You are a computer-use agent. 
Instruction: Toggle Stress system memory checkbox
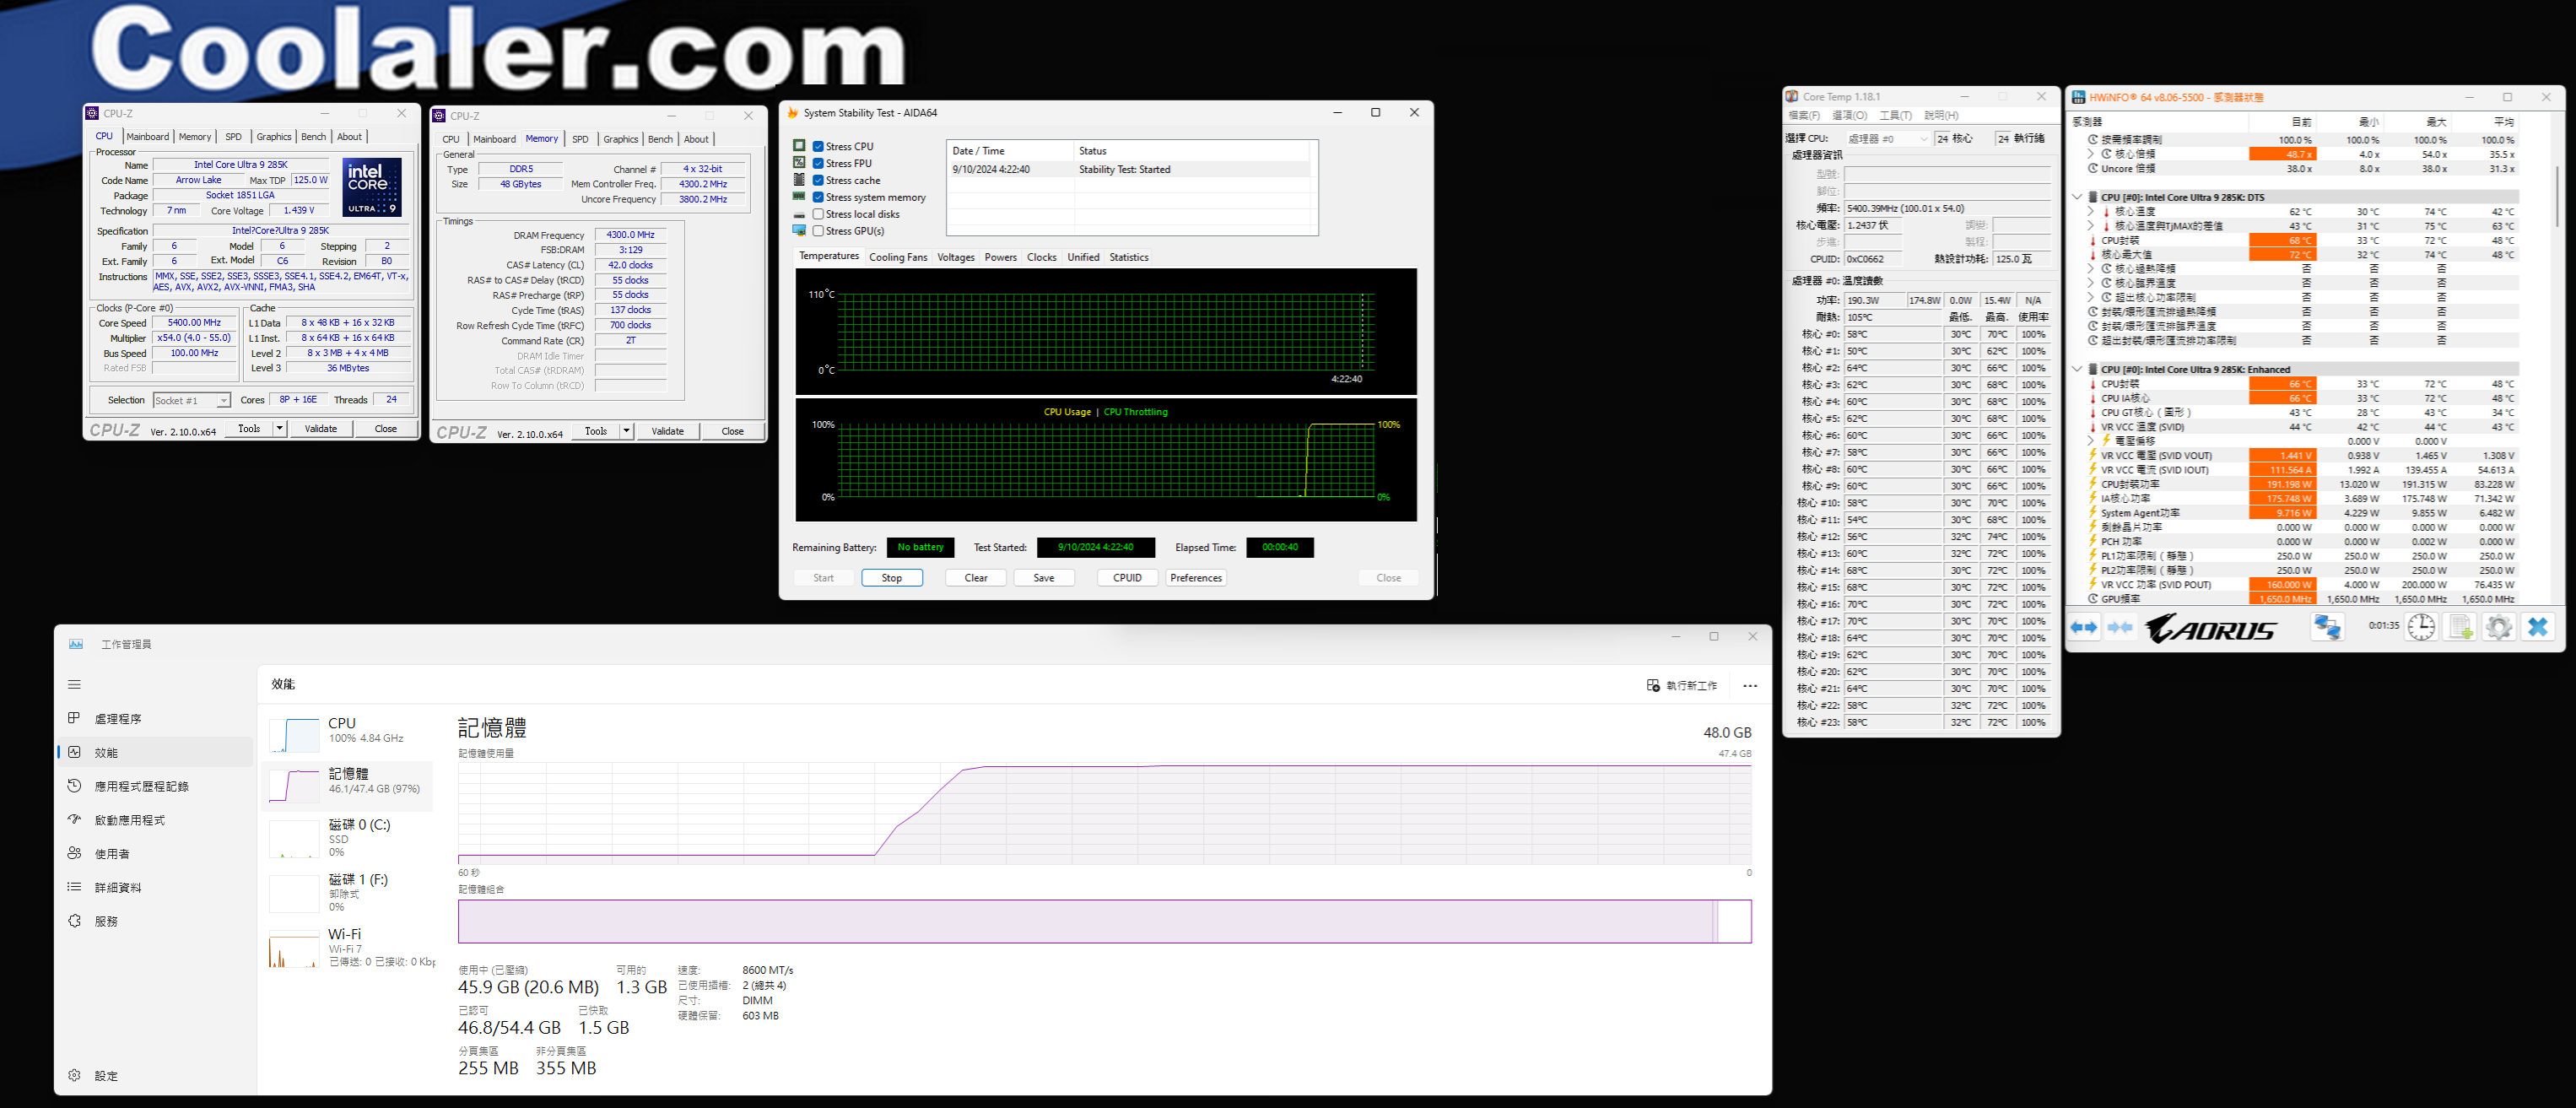point(818,197)
